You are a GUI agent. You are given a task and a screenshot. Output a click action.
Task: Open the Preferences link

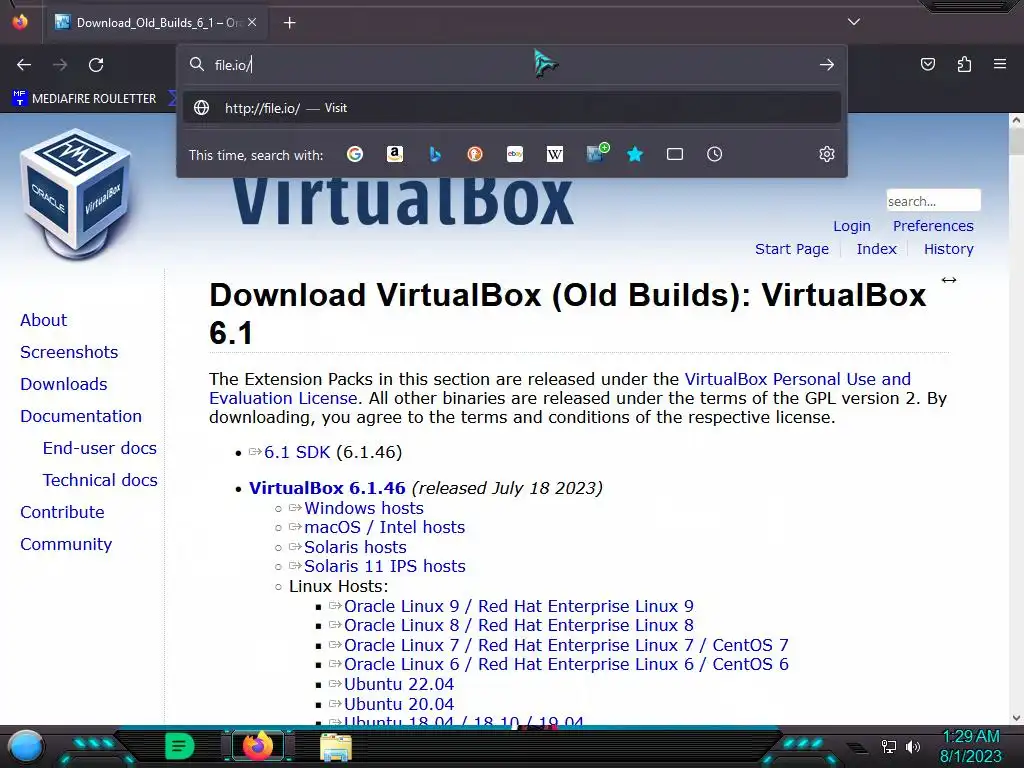[933, 226]
